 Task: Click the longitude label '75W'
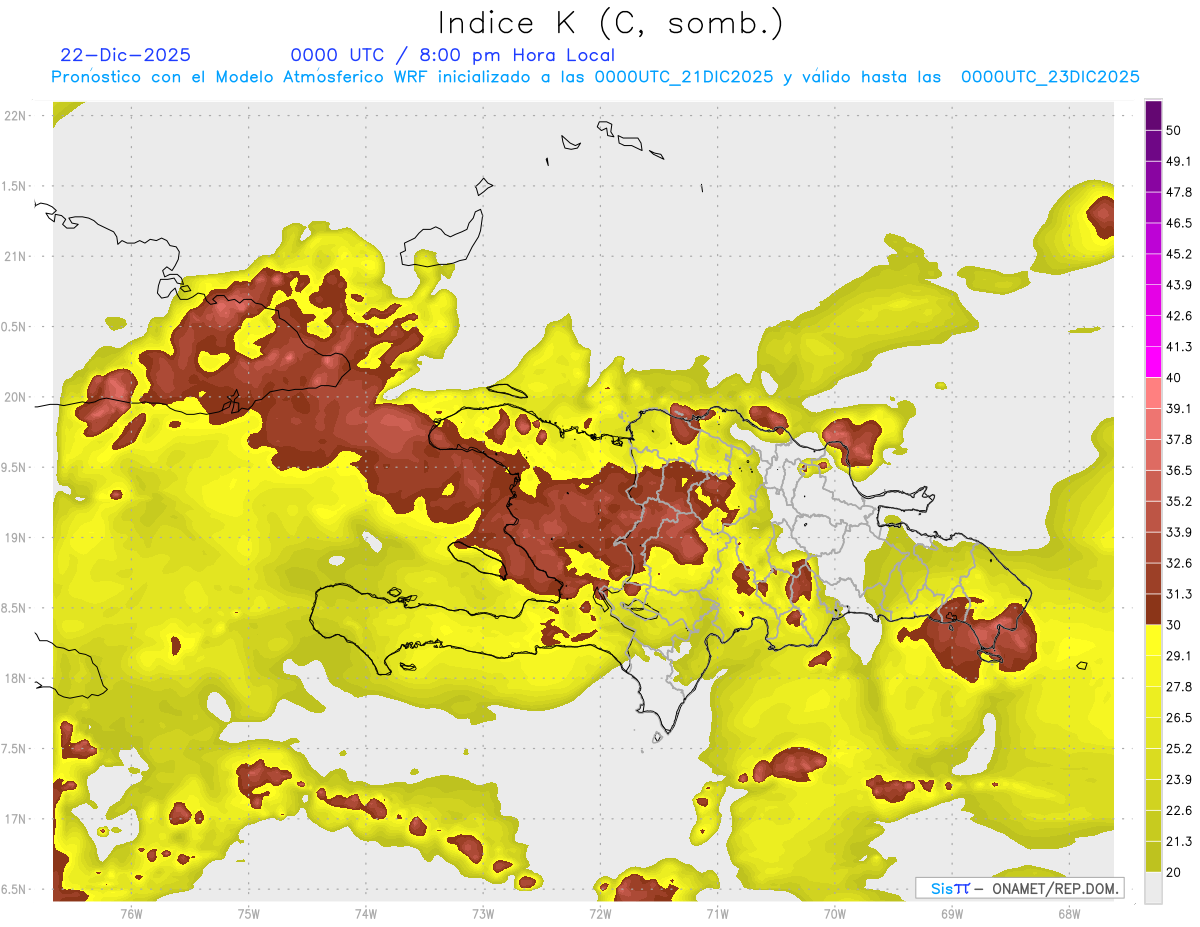[x=248, y=914]
